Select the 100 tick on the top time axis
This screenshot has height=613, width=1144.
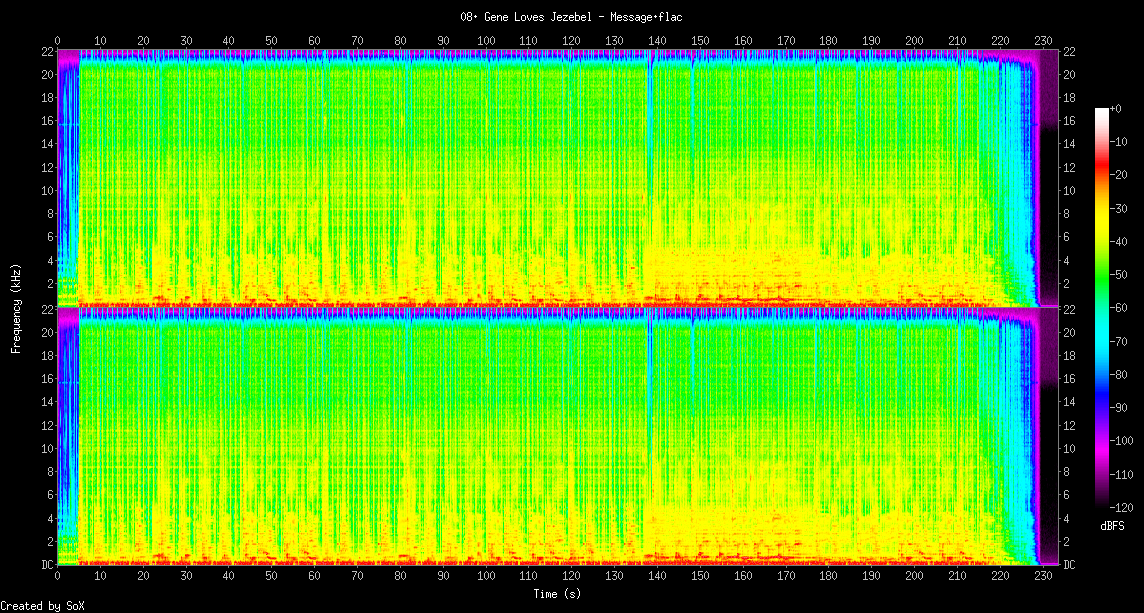coord(486,40)
